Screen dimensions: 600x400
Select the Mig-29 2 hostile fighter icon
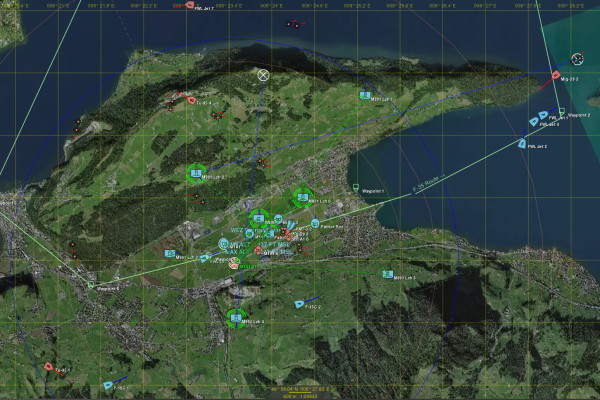coord(556,75)
